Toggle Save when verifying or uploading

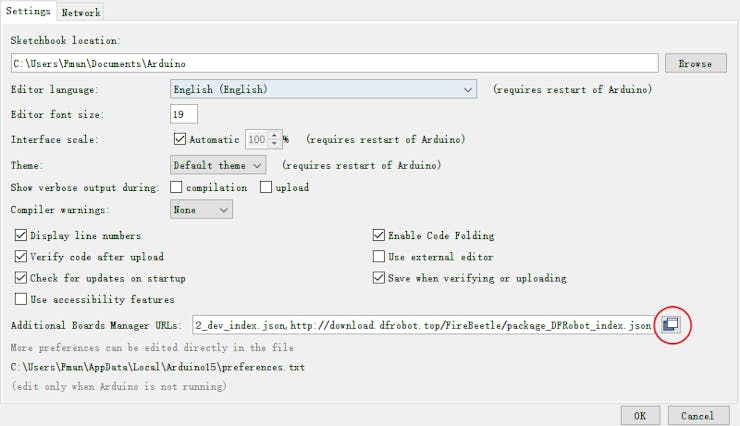point(378,277)
